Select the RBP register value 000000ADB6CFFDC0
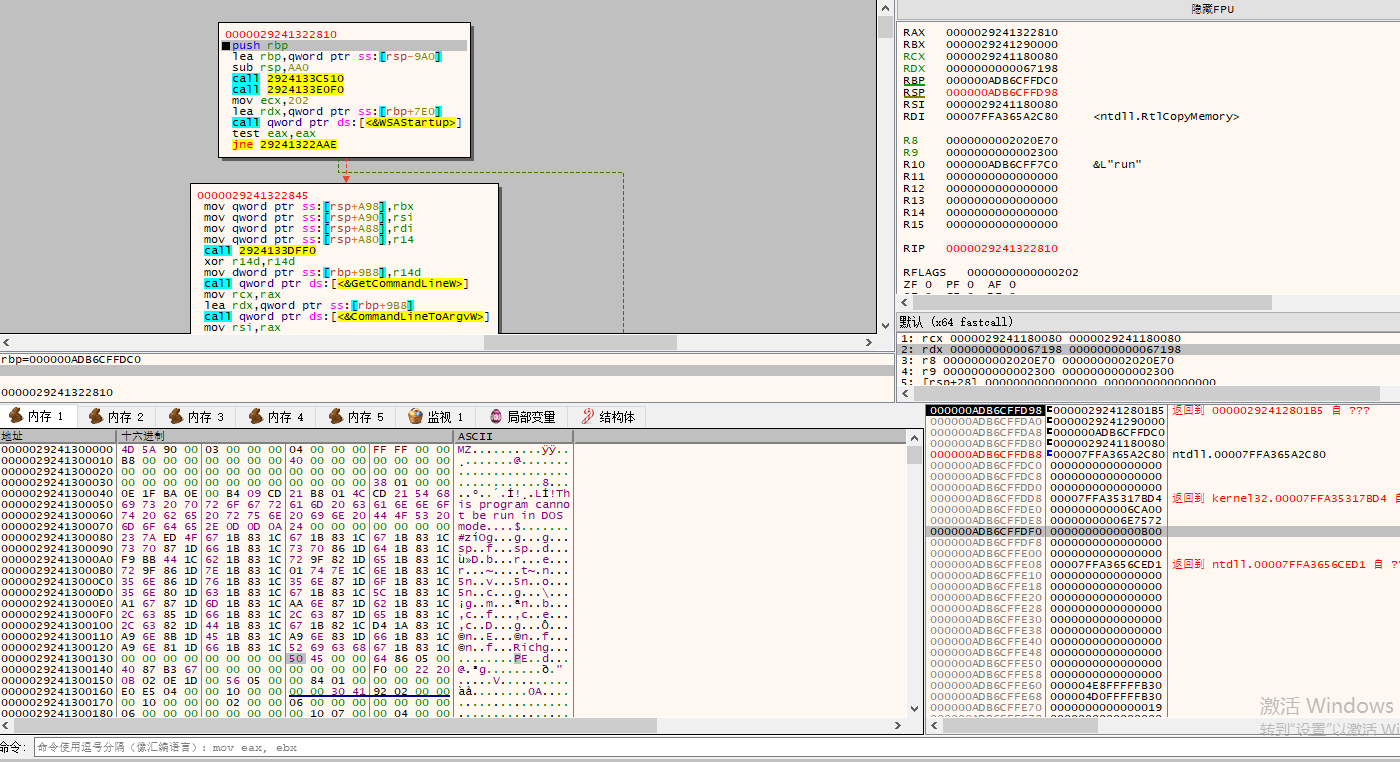This screenshot has width=1400, height=762. click(x=1002, y=81)
